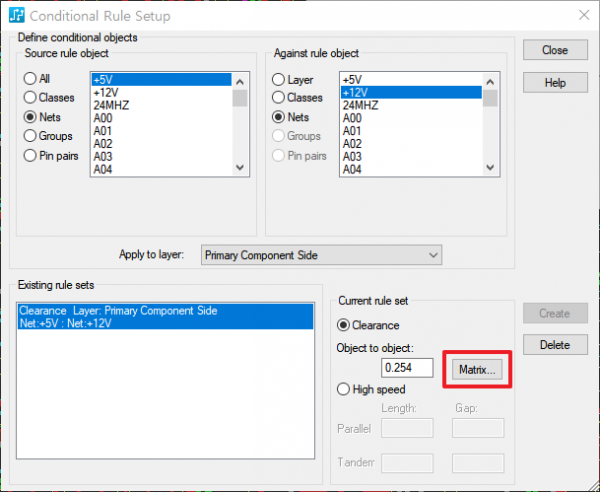The height and width of the screenshot is (492, 600).
Task: Enable the High speed rule radio button
Action: click(x=346, y=389)
